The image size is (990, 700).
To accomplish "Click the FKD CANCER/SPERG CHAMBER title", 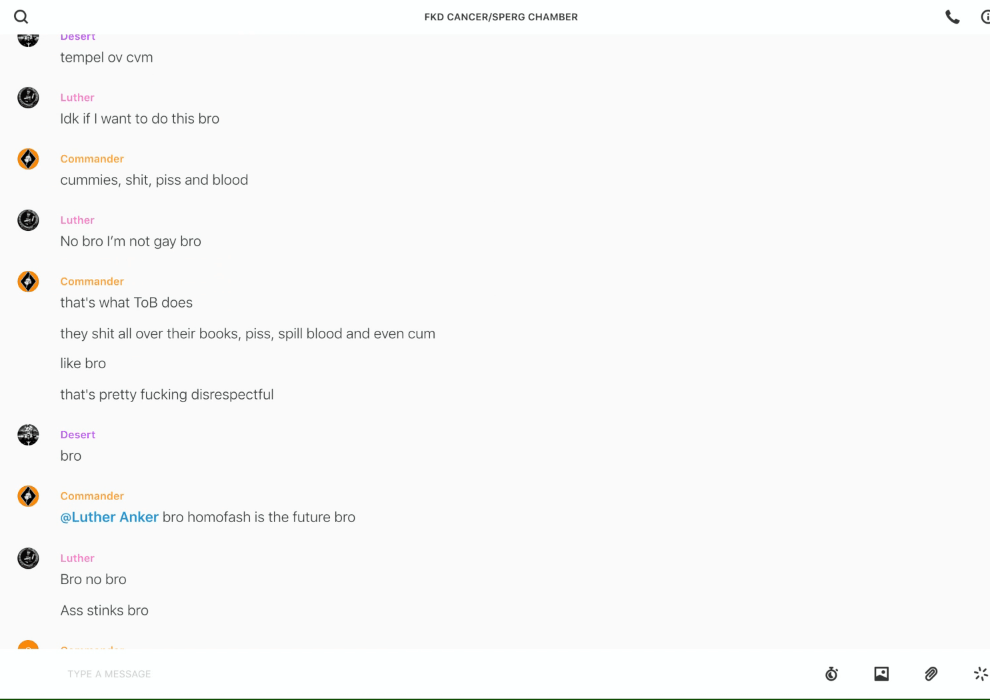I will pyautogui.click(x=501, y=17).
